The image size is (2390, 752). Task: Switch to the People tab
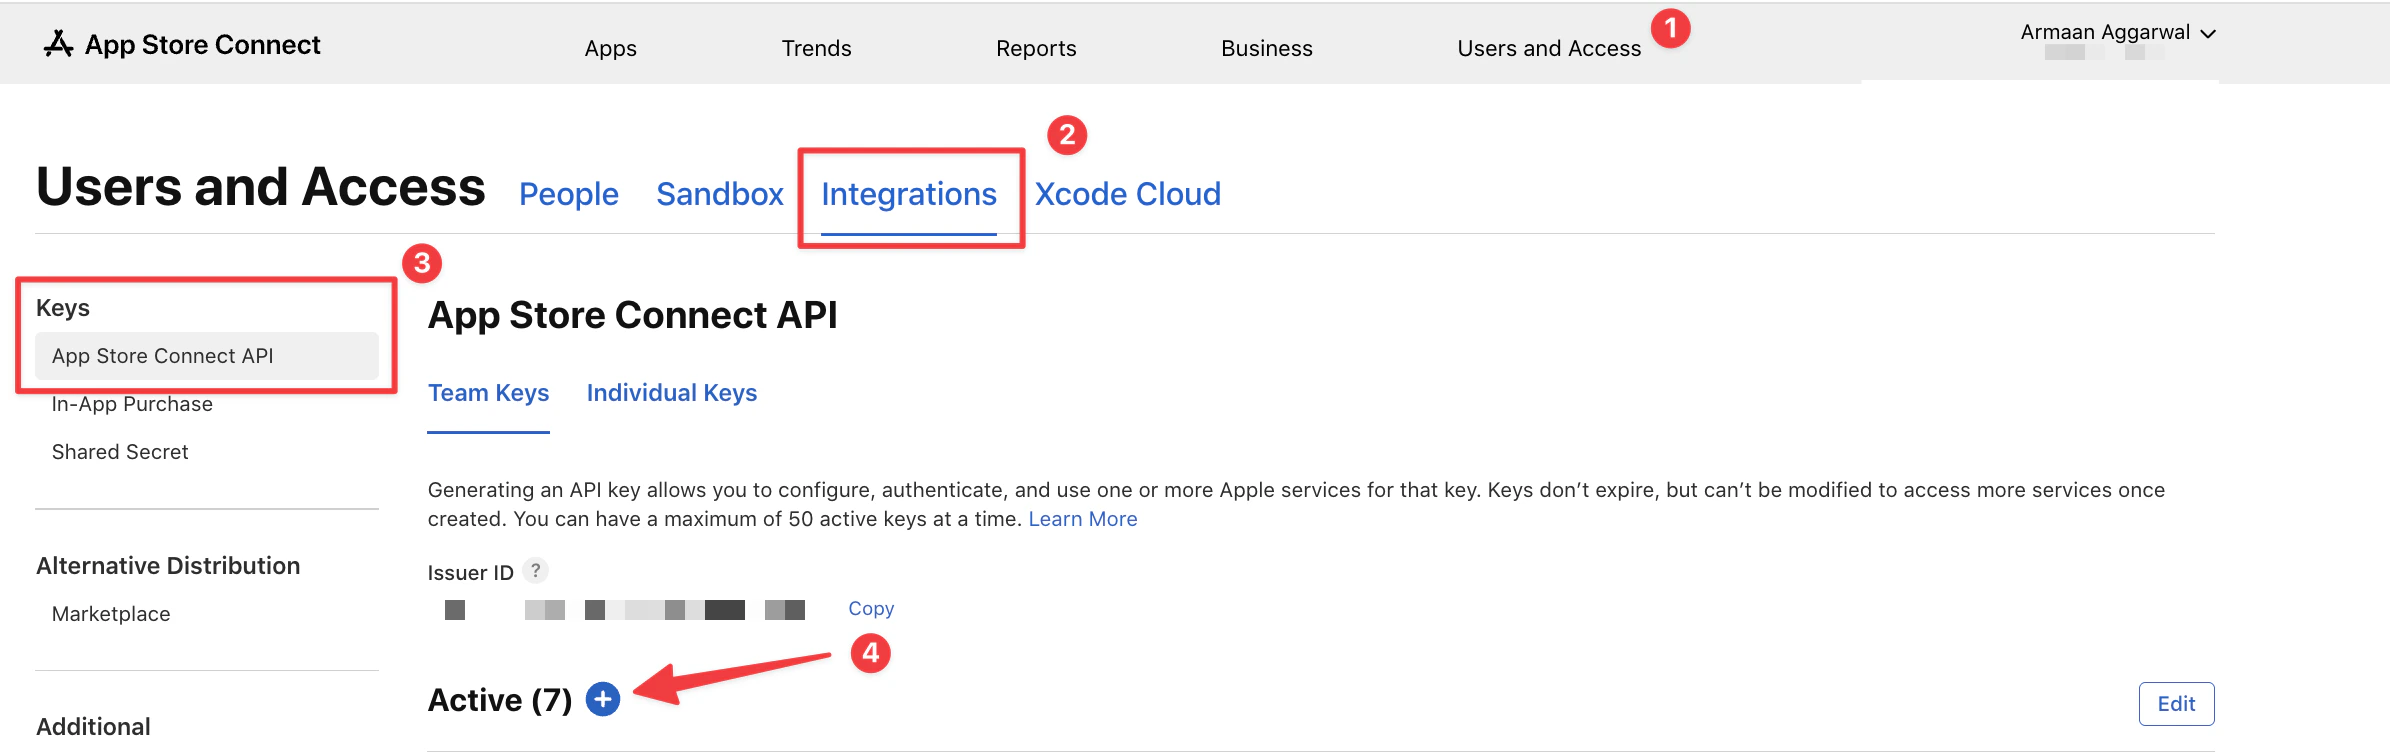tap(569, 194)
